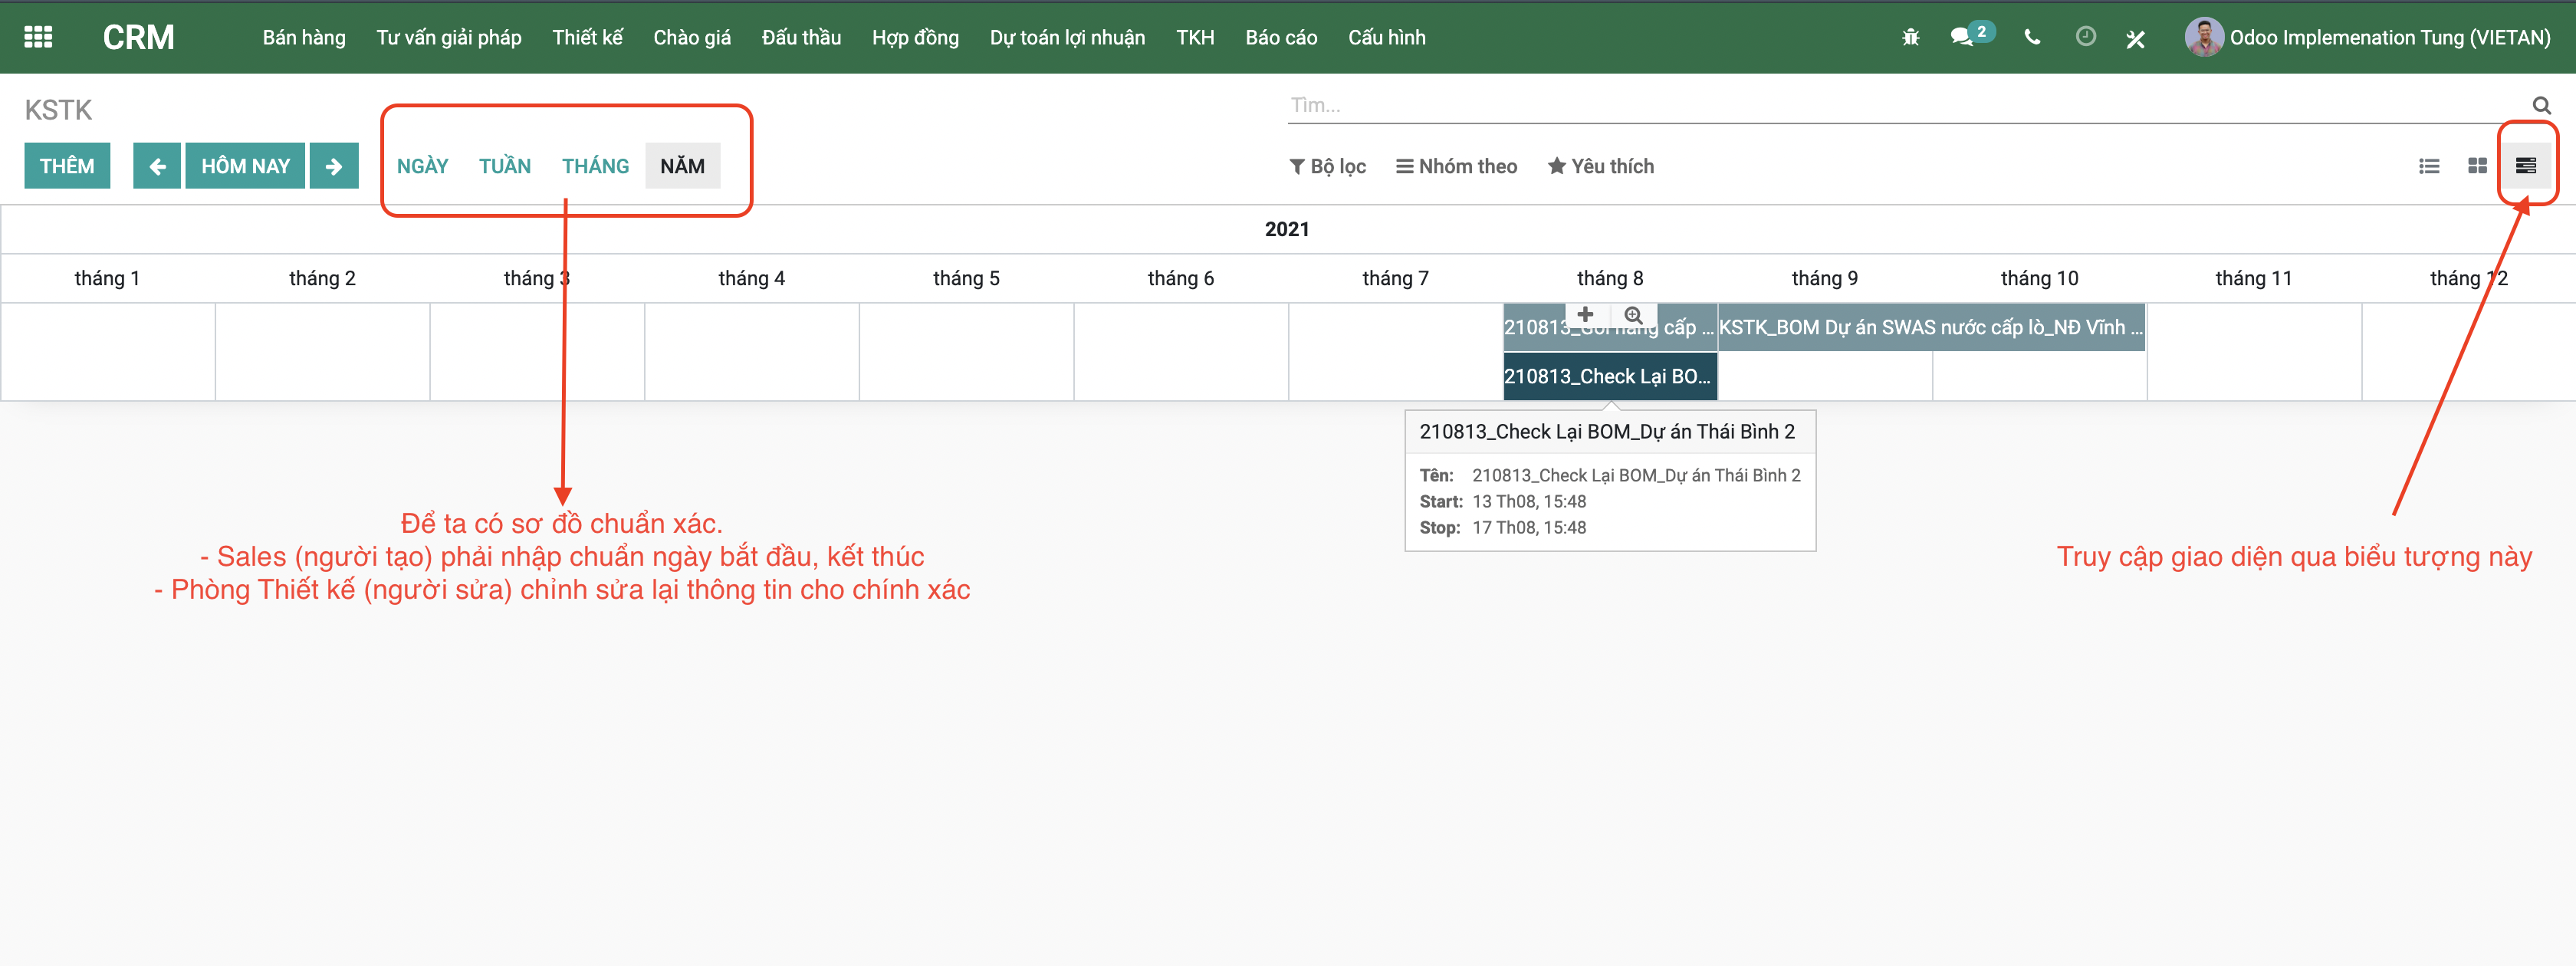Switch to the list view icon
Image resolution: width=2576 pixels, height=966 pixels.
pyautogui.click(x=2429, y=166)
